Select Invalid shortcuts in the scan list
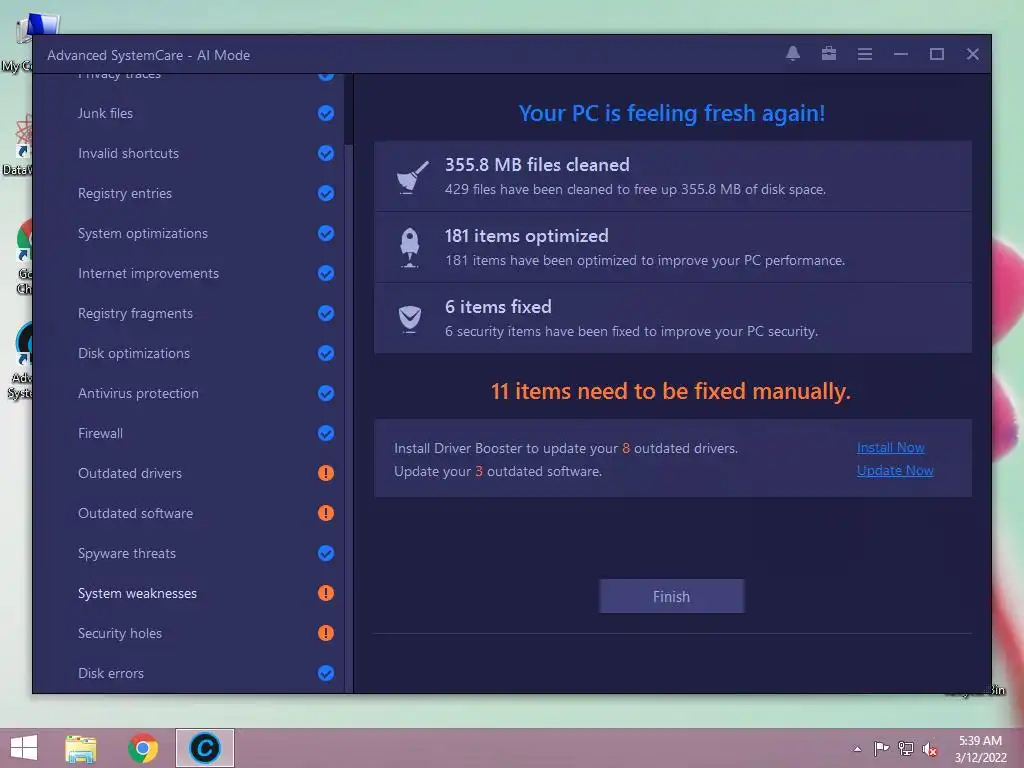This screenshot has width=1024, height=768. [x=128, y=153]
